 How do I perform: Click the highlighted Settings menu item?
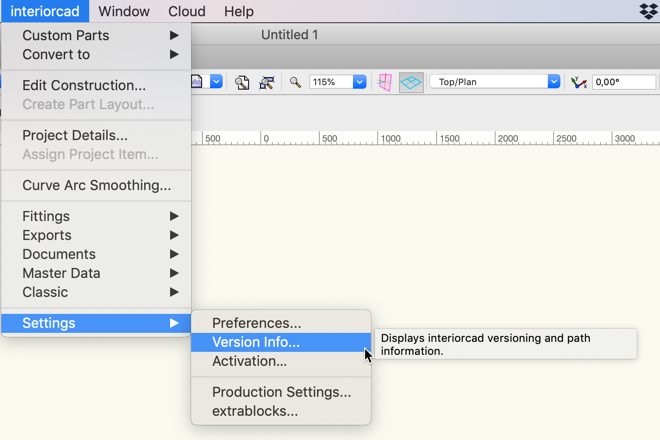click(x=96, y=323)
